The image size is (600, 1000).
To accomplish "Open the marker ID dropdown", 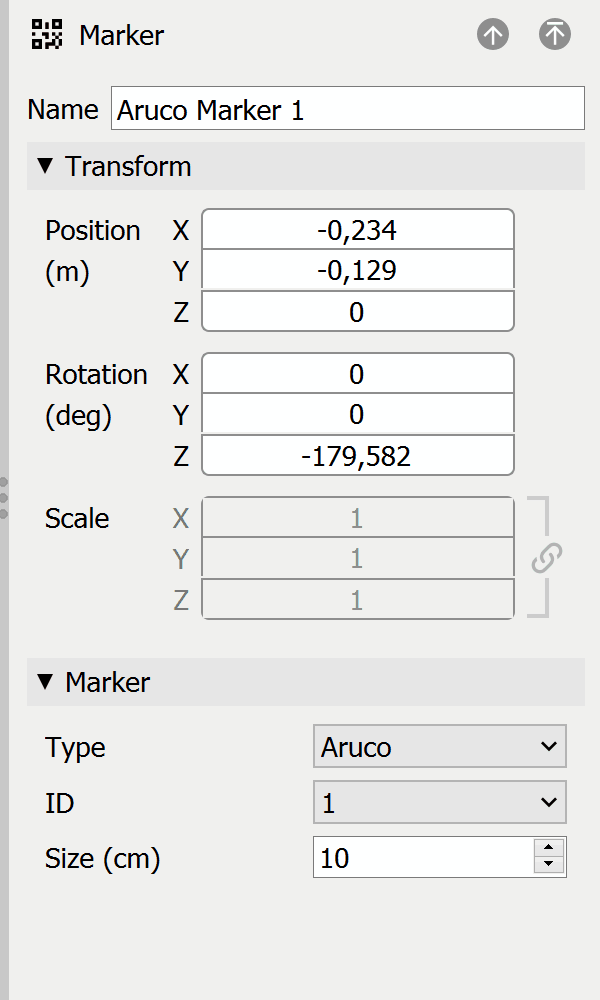I will [x=439, y=802].
